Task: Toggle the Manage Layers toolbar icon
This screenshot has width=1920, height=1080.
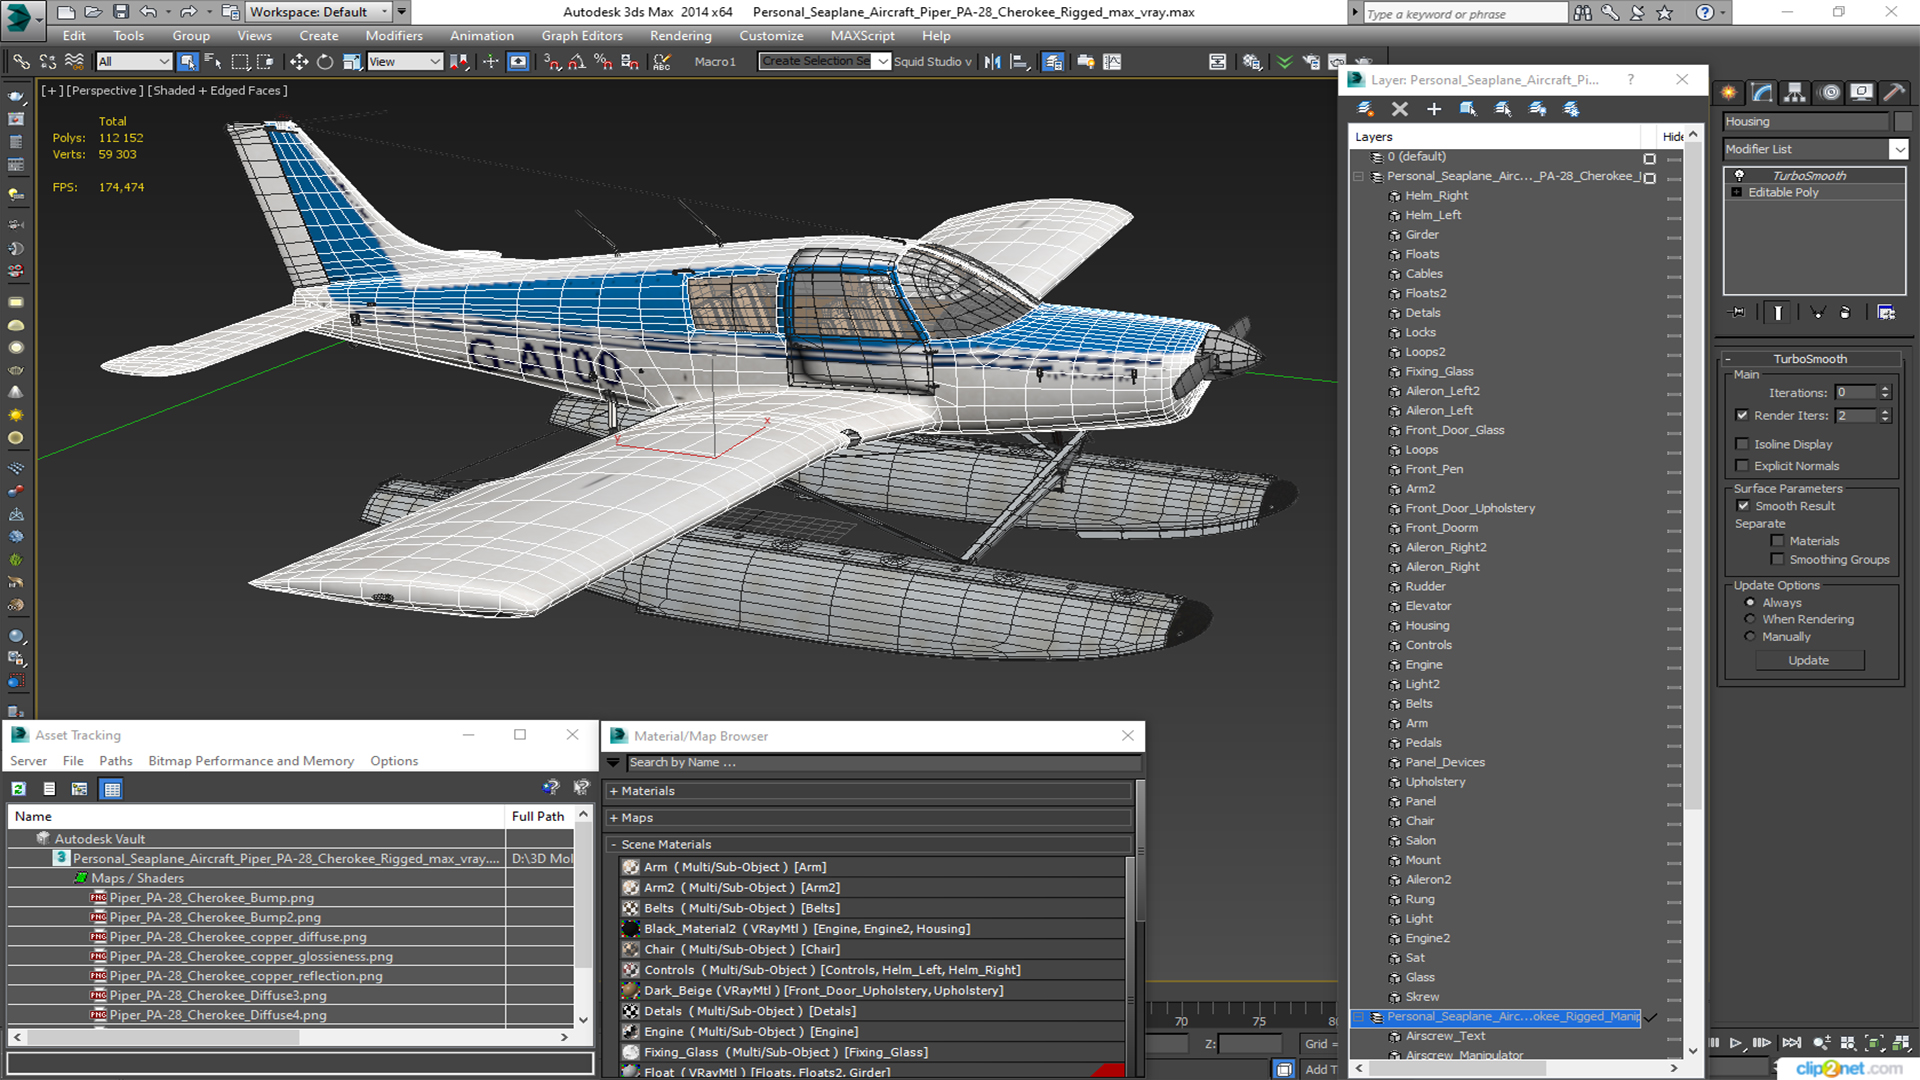Action: [1053, 62]
